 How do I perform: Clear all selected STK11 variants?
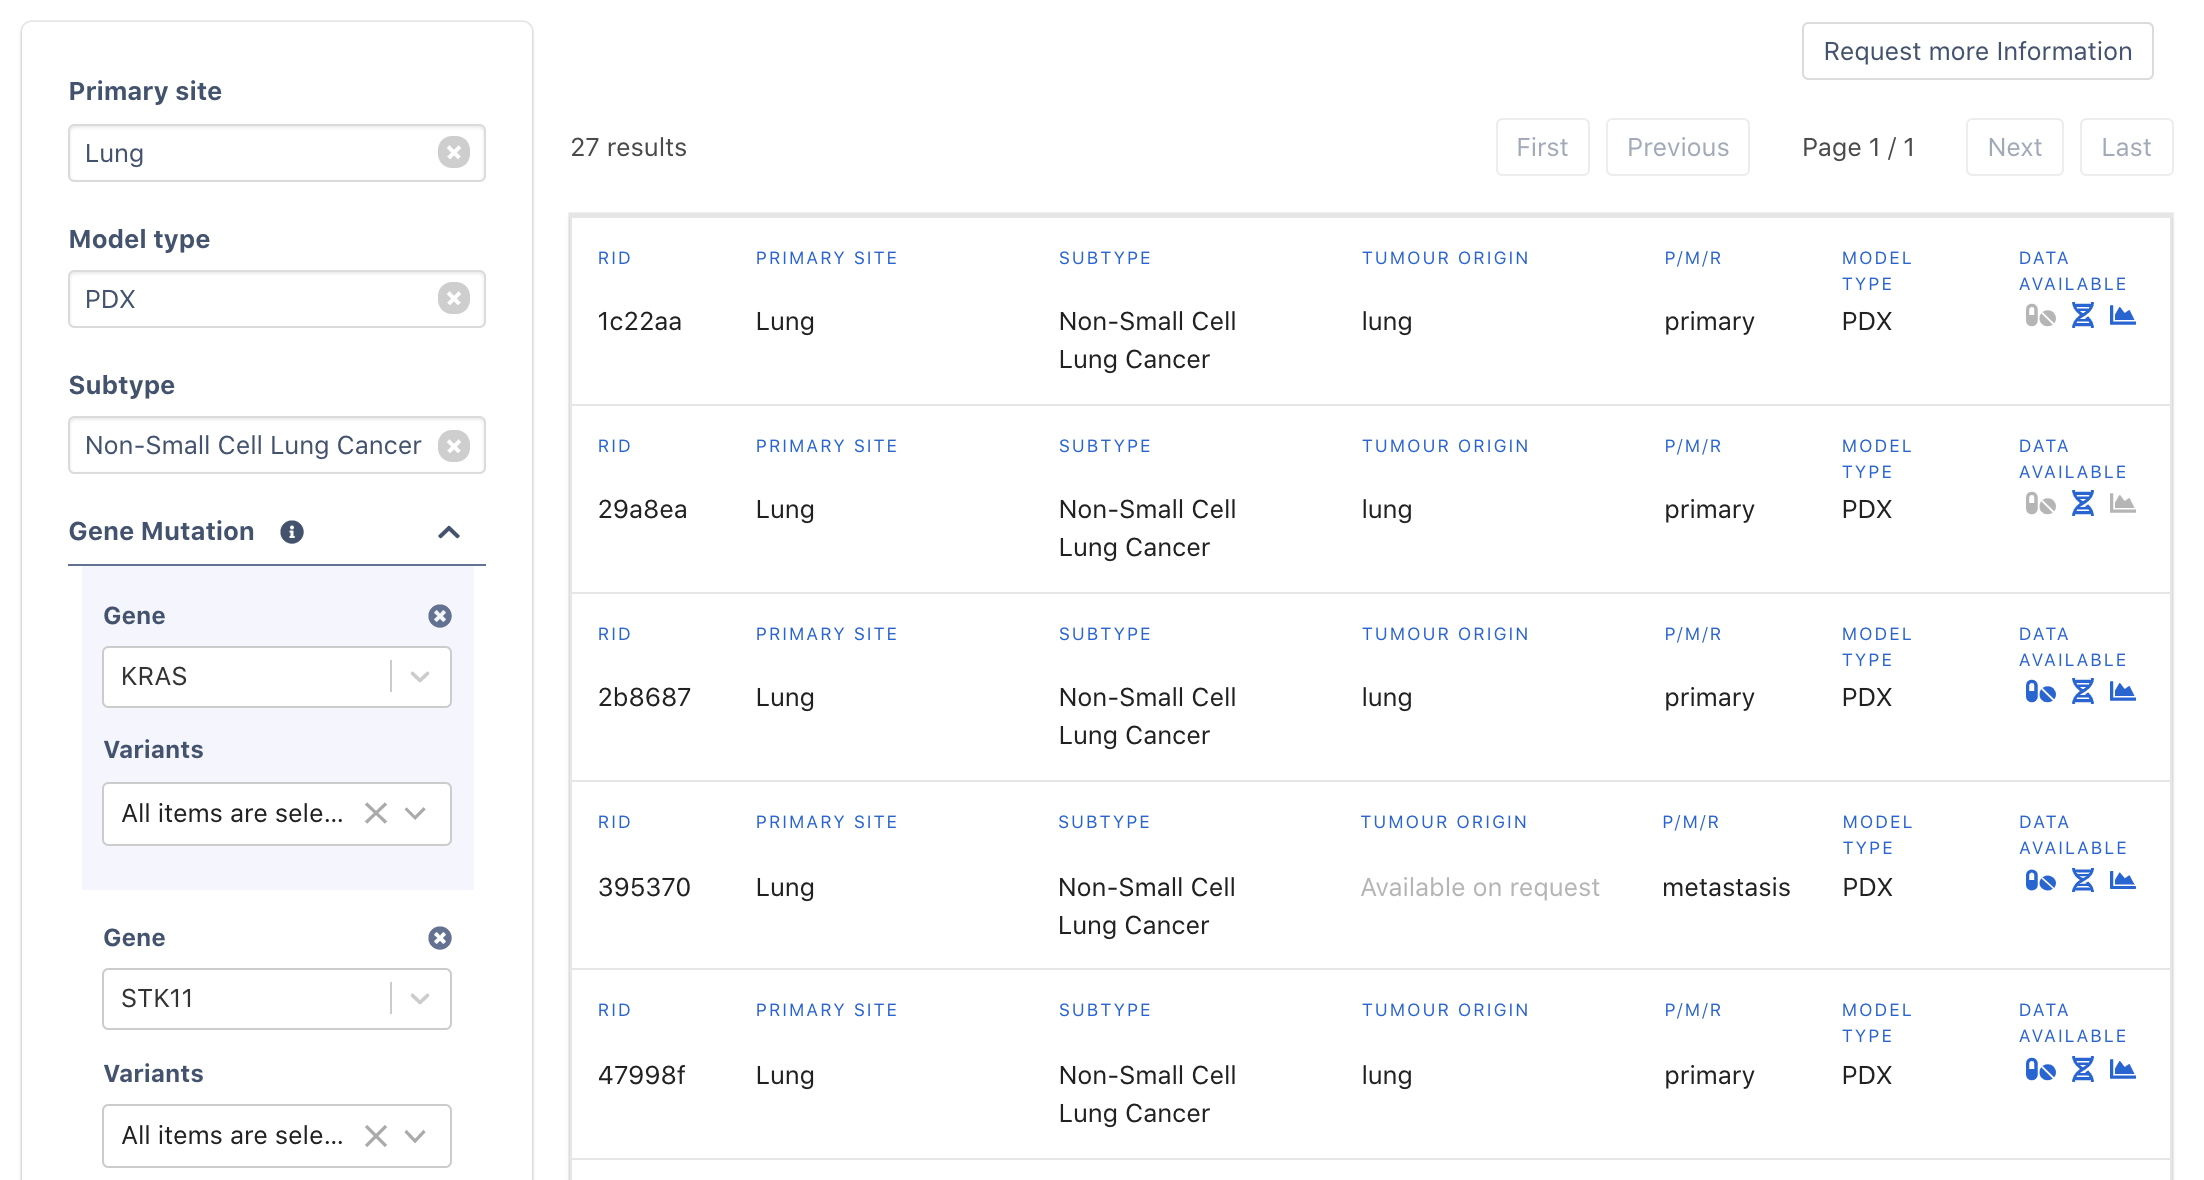[376, 1136]
